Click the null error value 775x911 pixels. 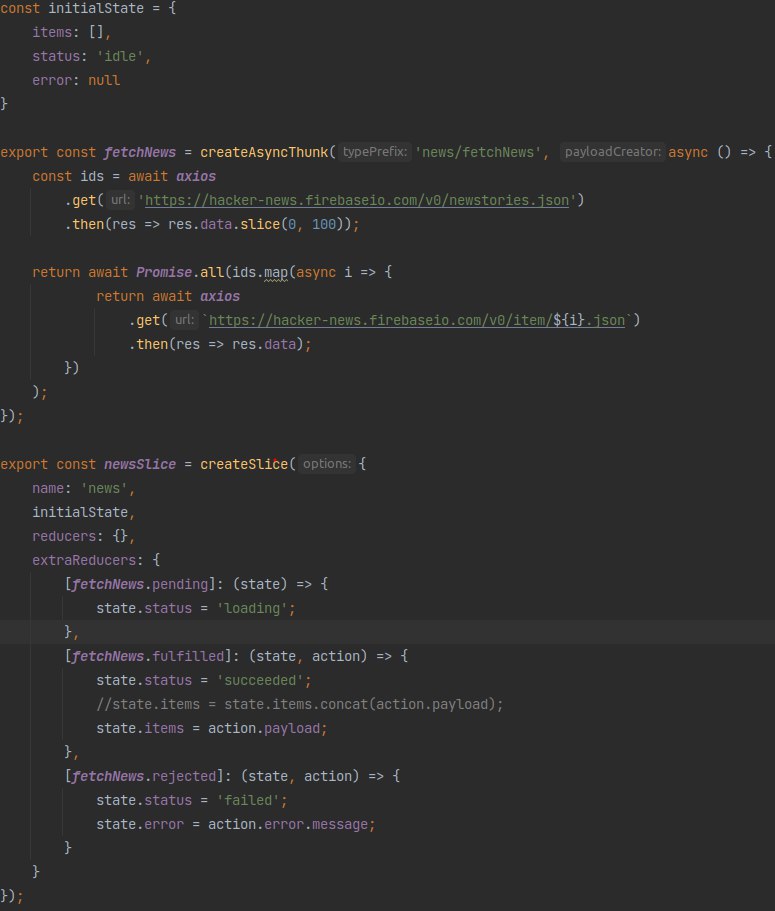click(104, 81)
